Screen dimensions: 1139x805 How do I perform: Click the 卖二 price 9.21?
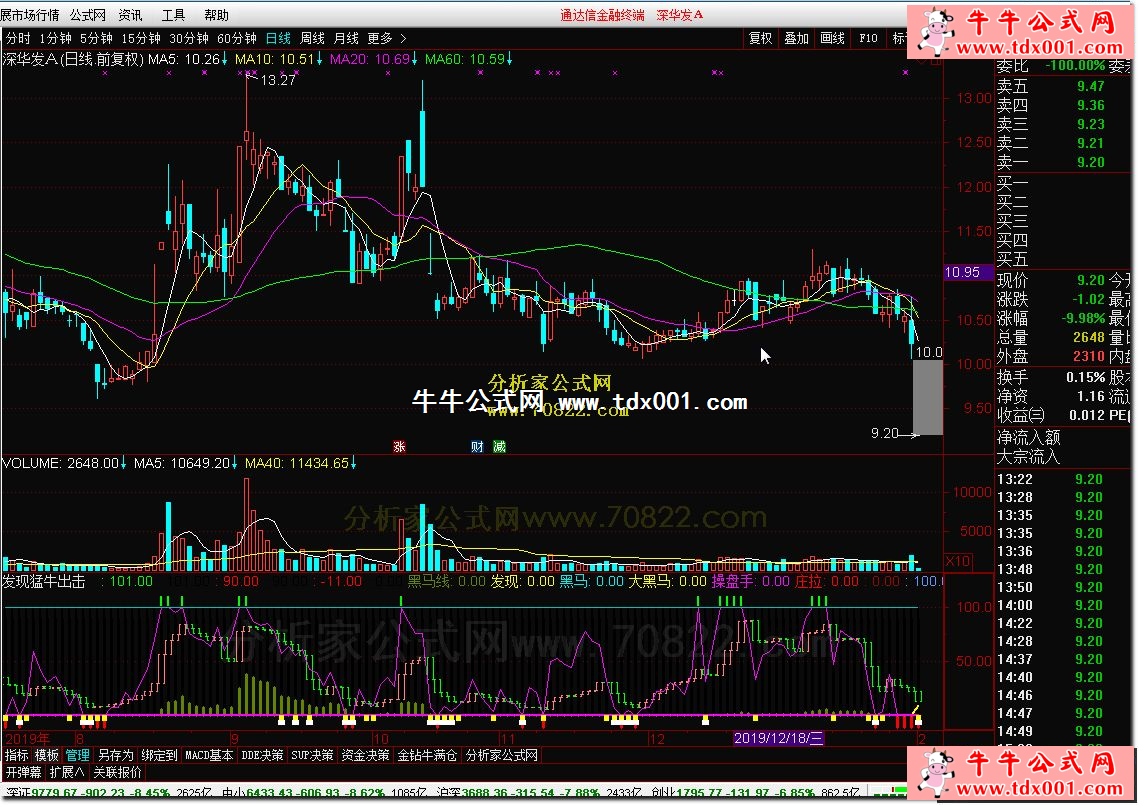tap(1090, 142)
